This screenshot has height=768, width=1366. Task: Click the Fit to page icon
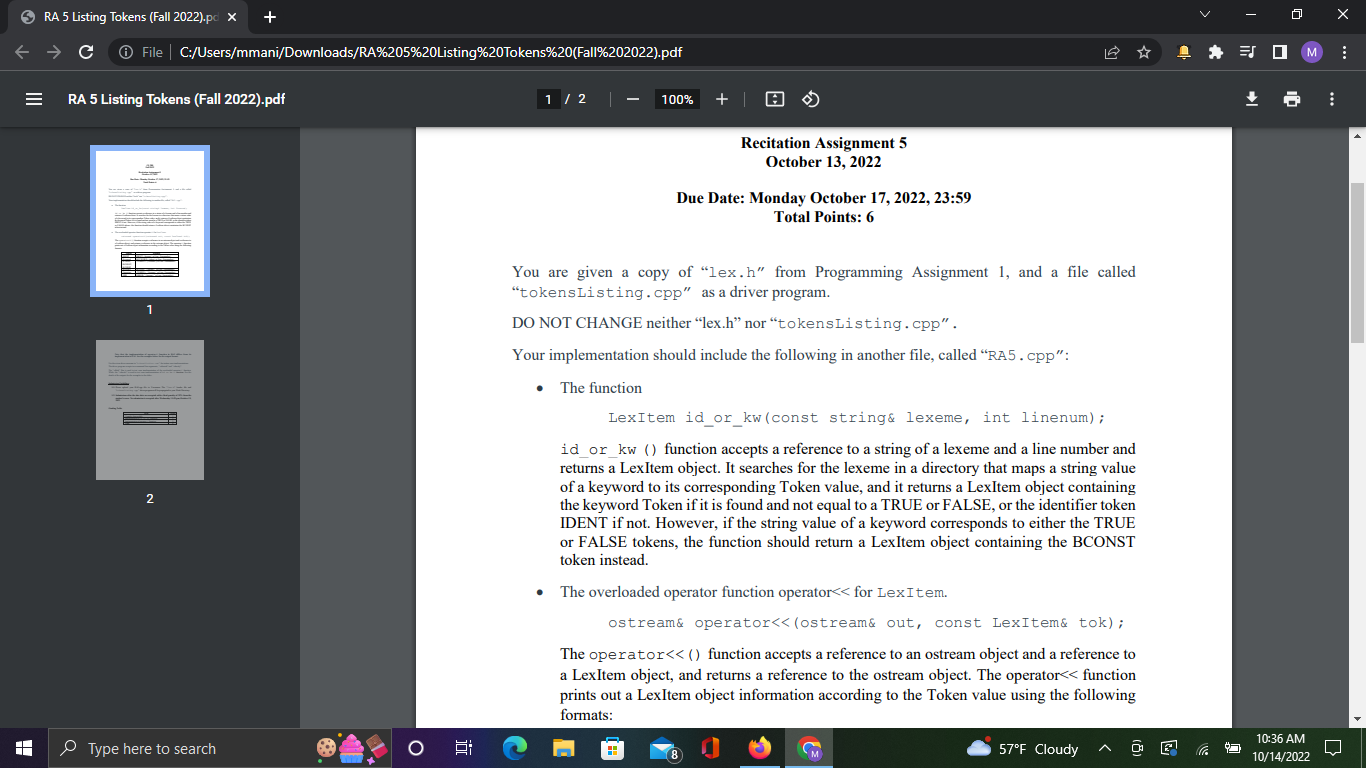(773, 99)
